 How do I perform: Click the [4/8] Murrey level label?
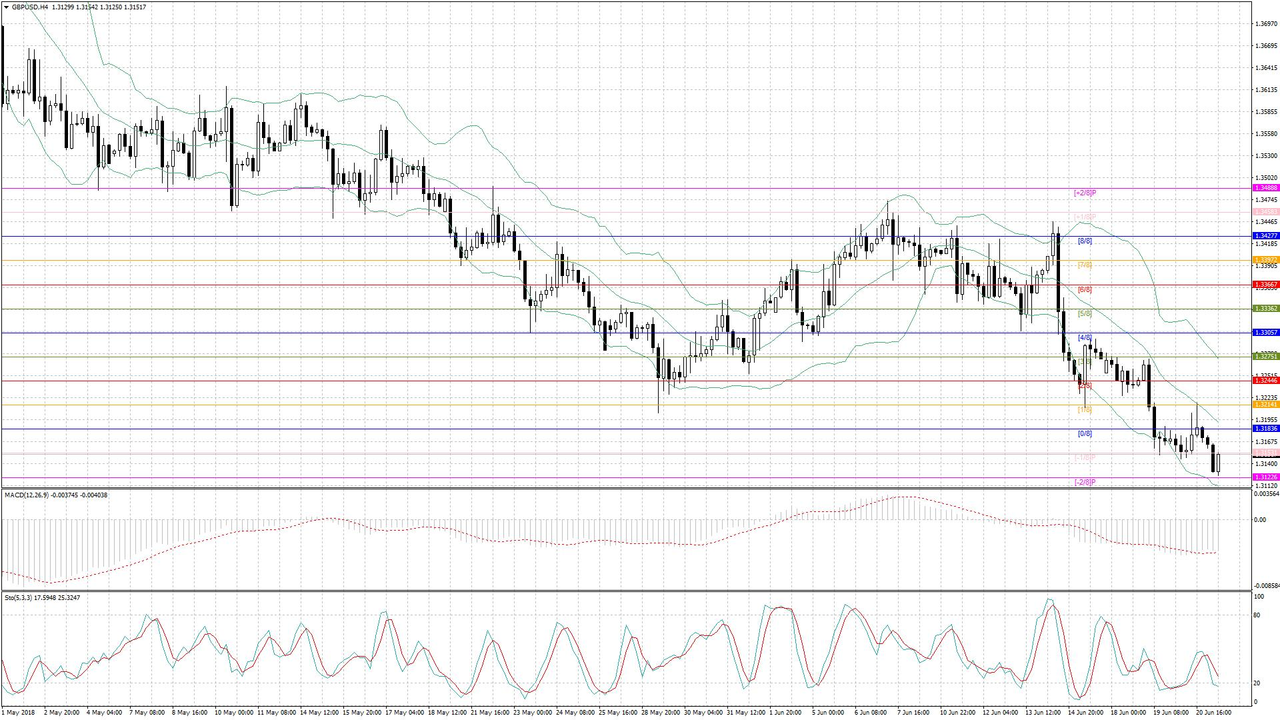(x=1084, y=337)
